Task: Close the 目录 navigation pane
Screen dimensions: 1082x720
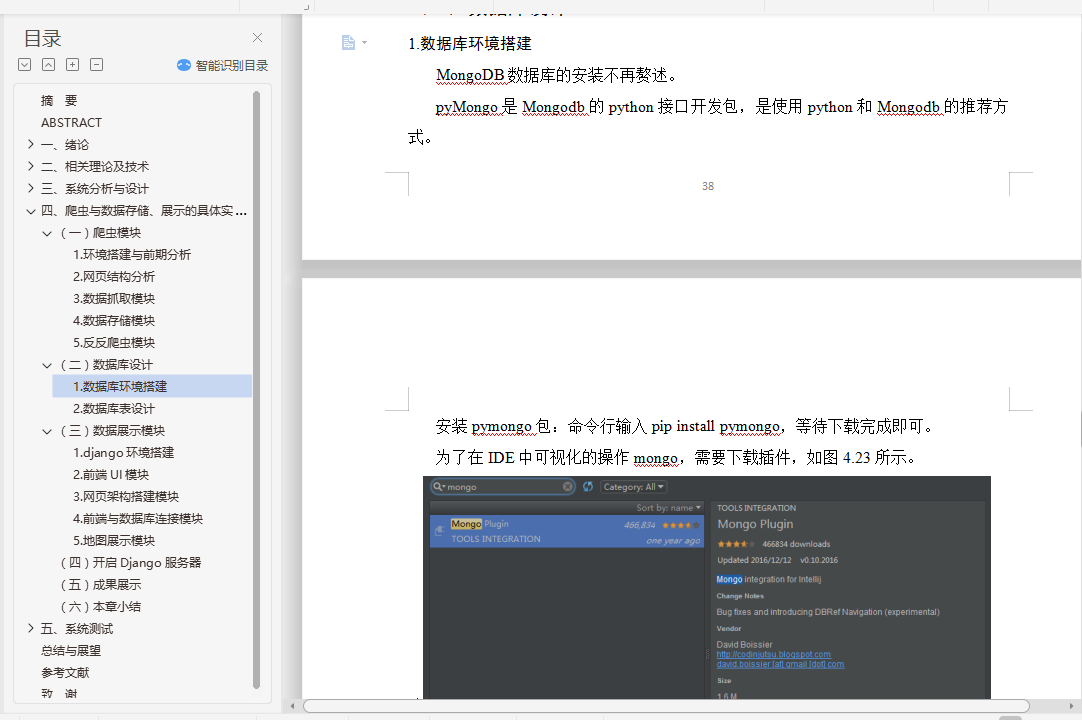Action: pyautogui.click(x=257, y=37)
